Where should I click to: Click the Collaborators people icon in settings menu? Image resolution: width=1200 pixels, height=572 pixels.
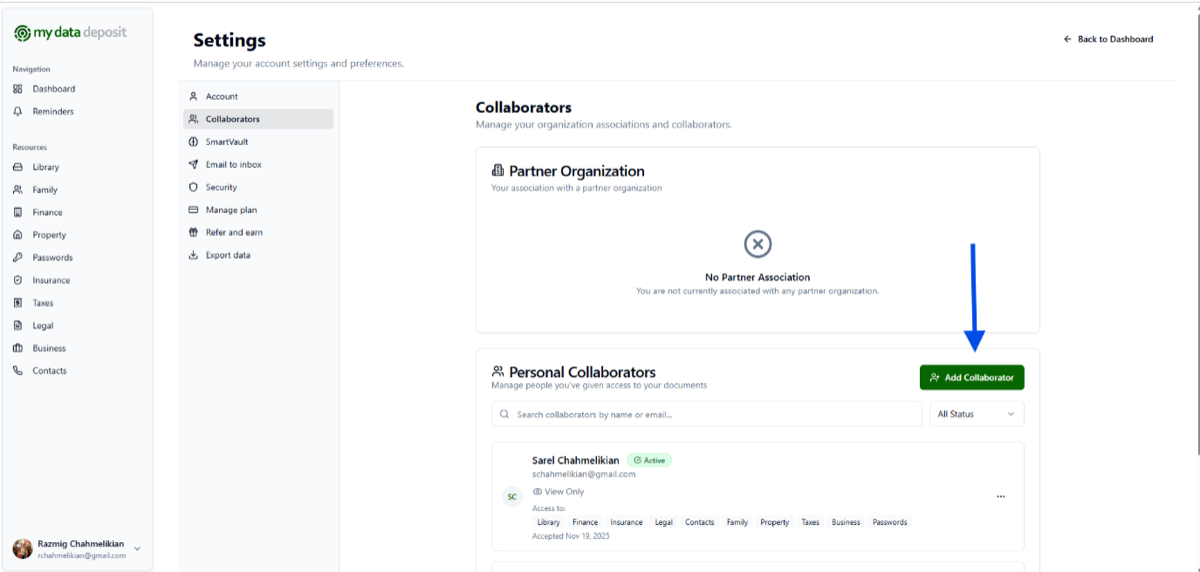[x=194, y=119]
